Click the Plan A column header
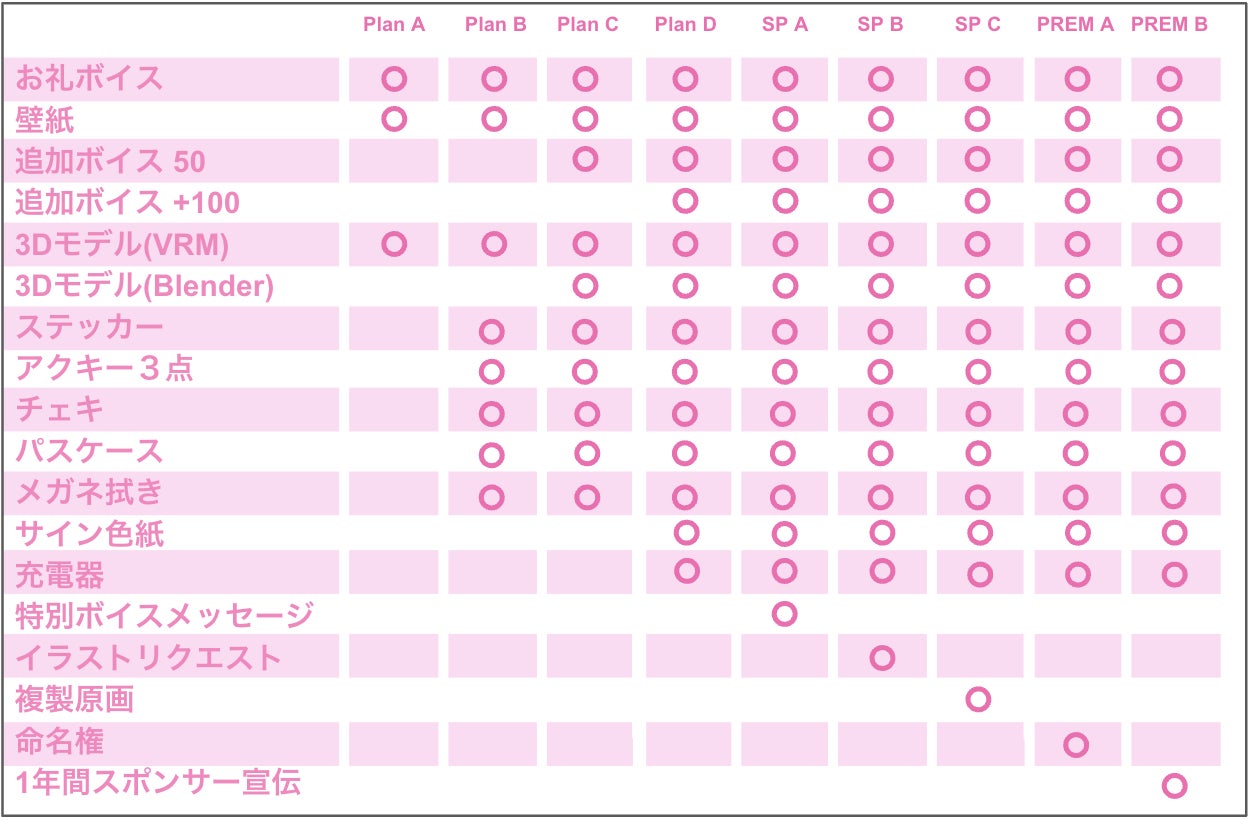 [x=394, y=25]
